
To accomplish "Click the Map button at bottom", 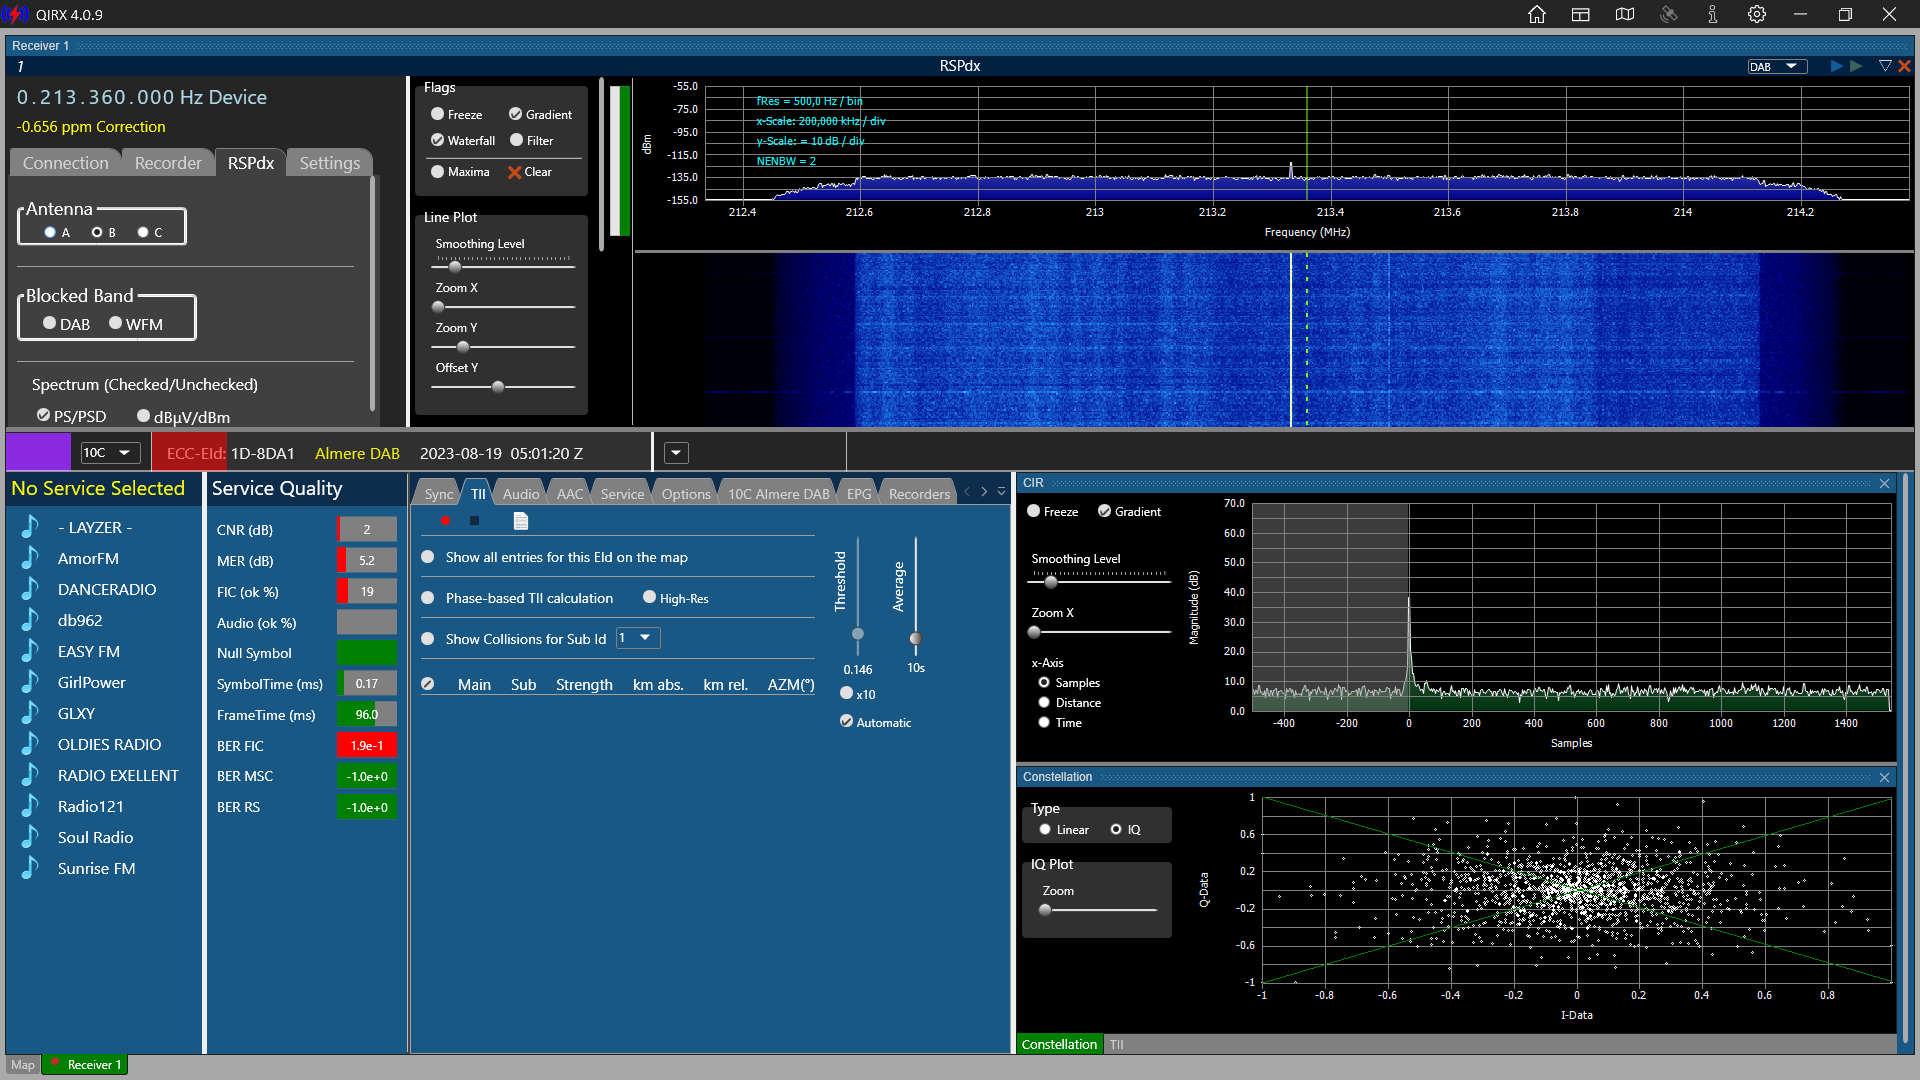I will [x=23, y=1065].
